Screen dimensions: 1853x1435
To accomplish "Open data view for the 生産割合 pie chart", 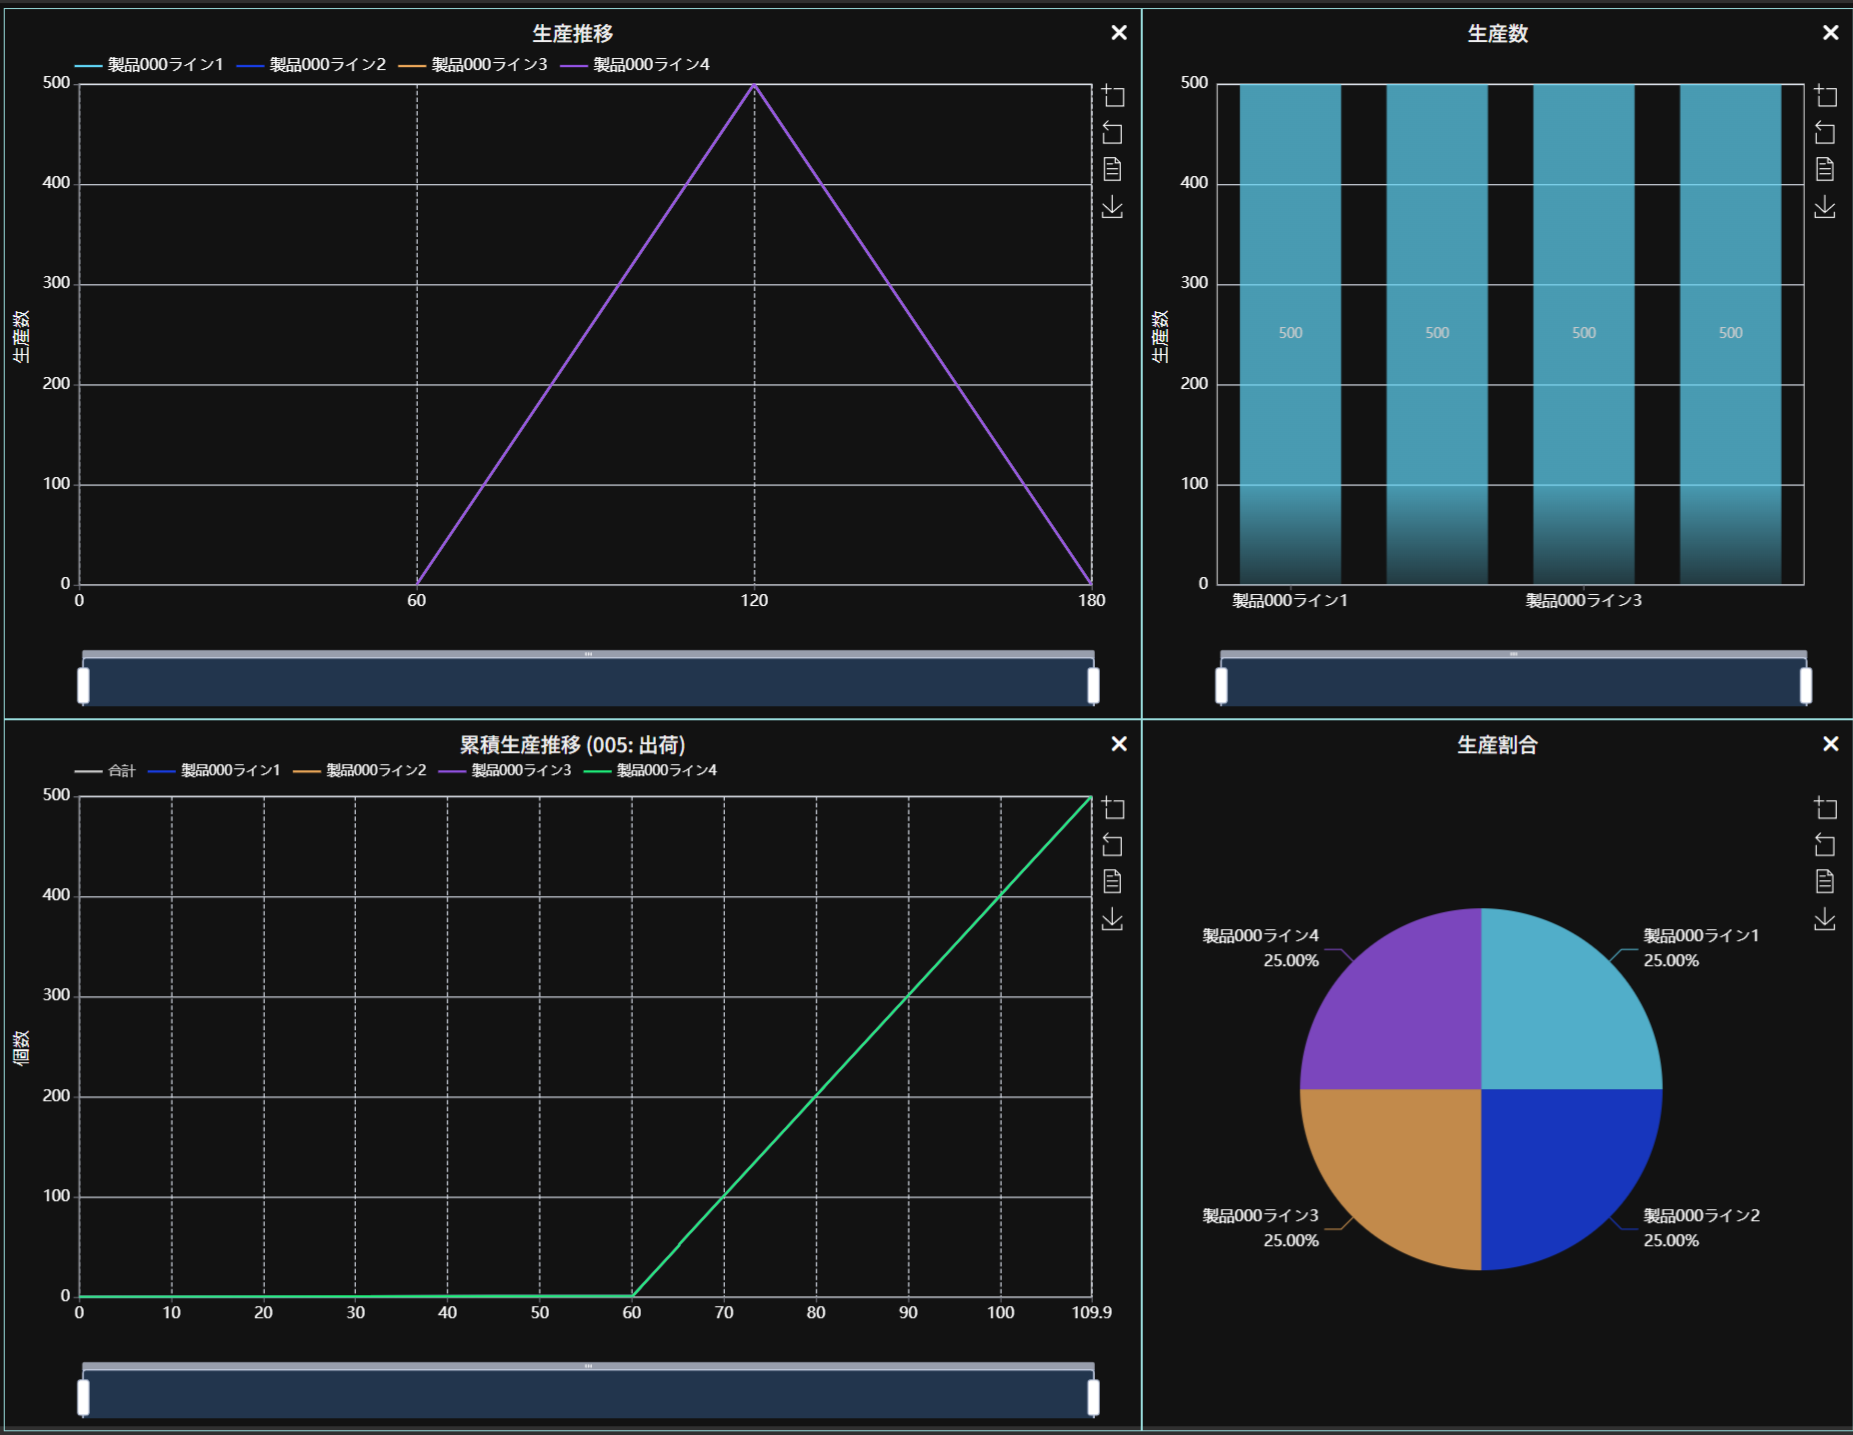I will (x=1825, y=881).
